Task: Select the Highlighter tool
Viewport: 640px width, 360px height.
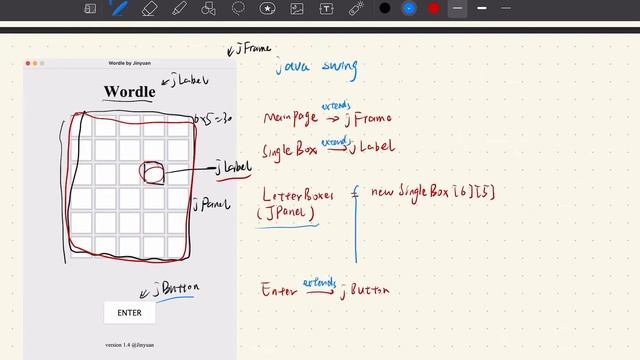Action: pyautogui.click(x=179, y=8)
